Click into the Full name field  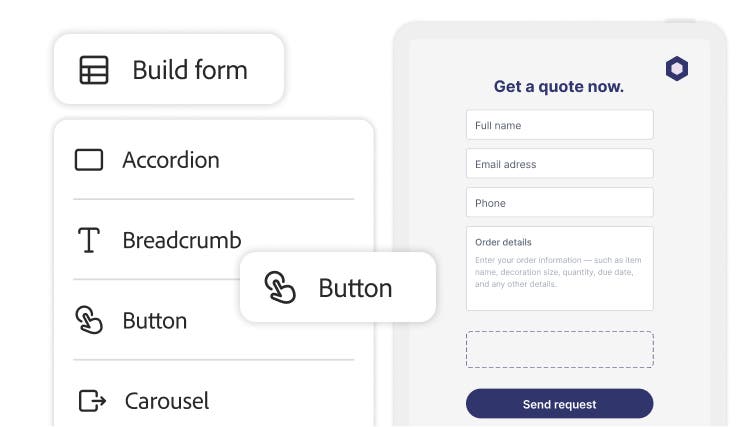559,125
